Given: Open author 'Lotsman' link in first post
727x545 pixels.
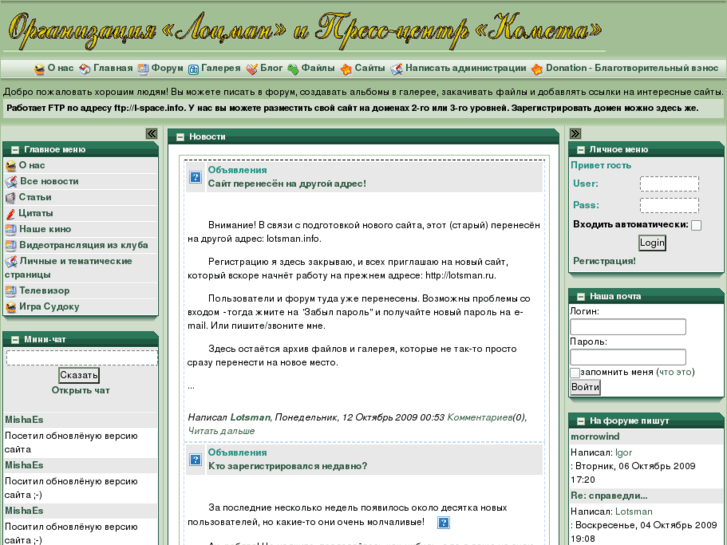Looking at the screenshot, I should [x=250, y=417].
